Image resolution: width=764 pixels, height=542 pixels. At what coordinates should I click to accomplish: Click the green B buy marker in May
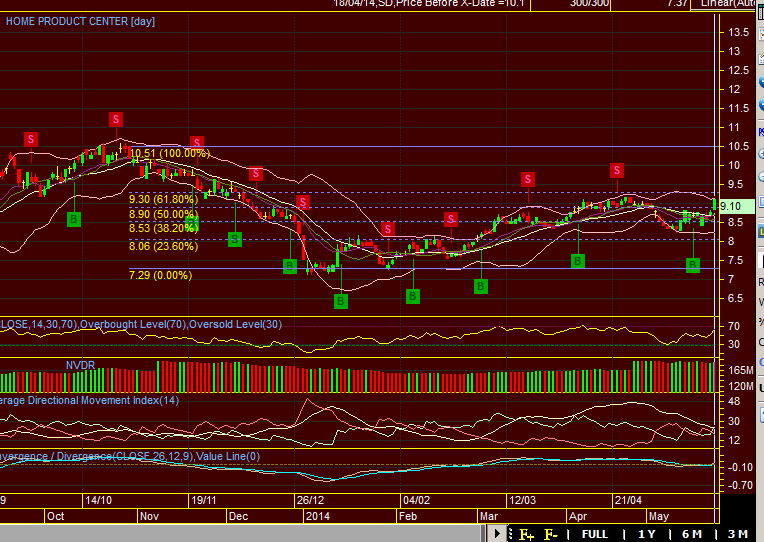click(x=692, y=265)
